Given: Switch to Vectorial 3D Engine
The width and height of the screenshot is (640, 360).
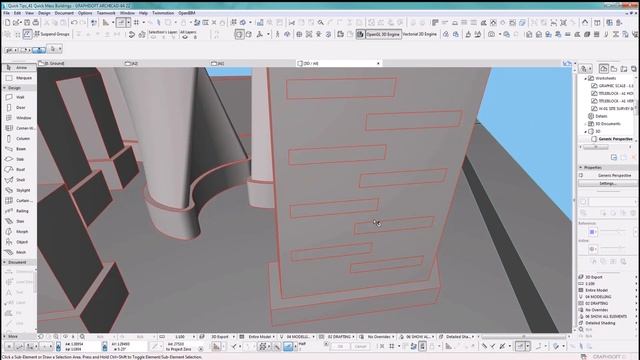Looking at the screenshot, I should [419, 35].
